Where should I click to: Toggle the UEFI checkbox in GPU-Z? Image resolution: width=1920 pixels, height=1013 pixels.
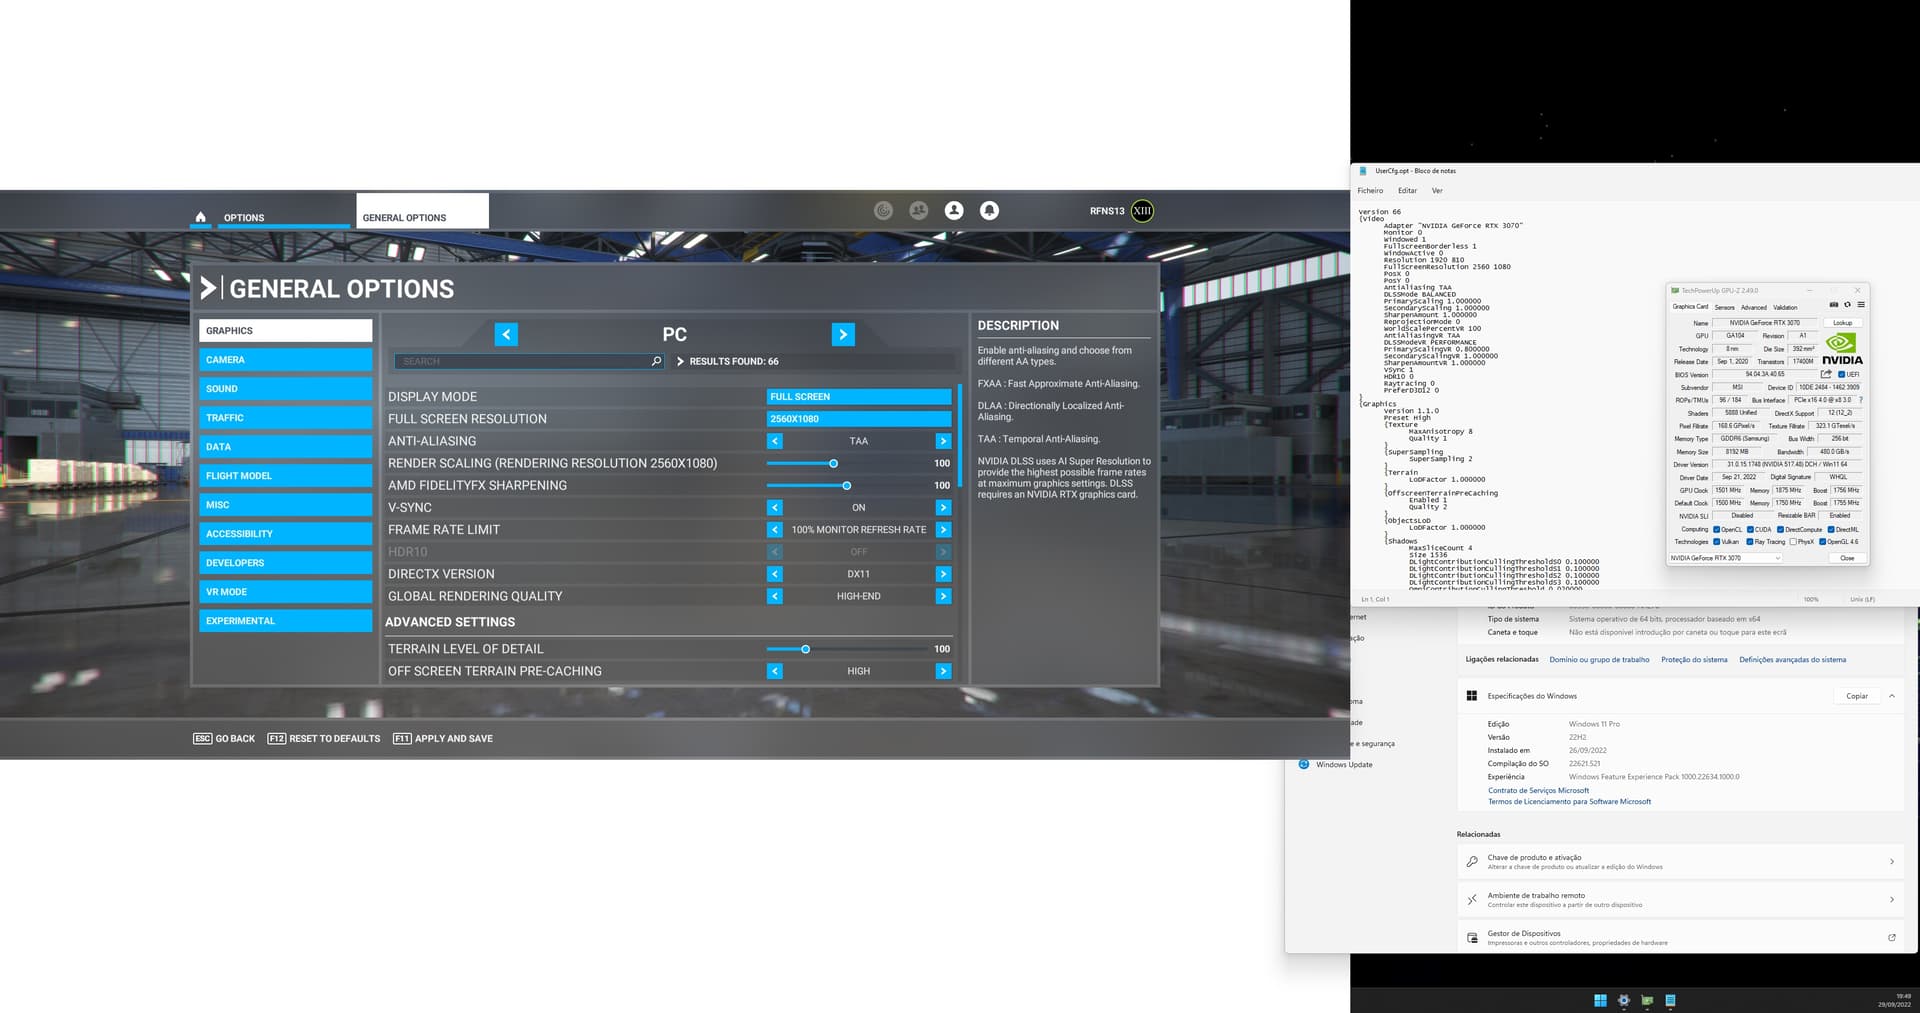1842,374
